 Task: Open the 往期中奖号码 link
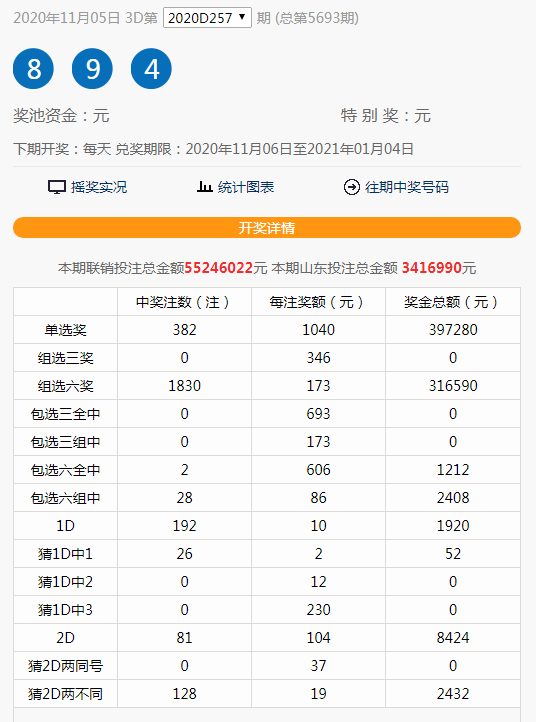coord(407,187)
